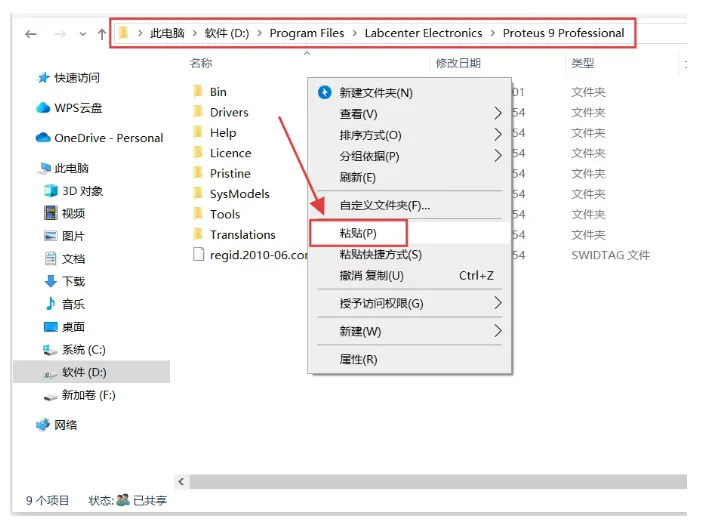This screenshot has width=706, height=527.
Task: Expand chevron after Labcenter Electronics breadcrumb
Action: (493, 33)
